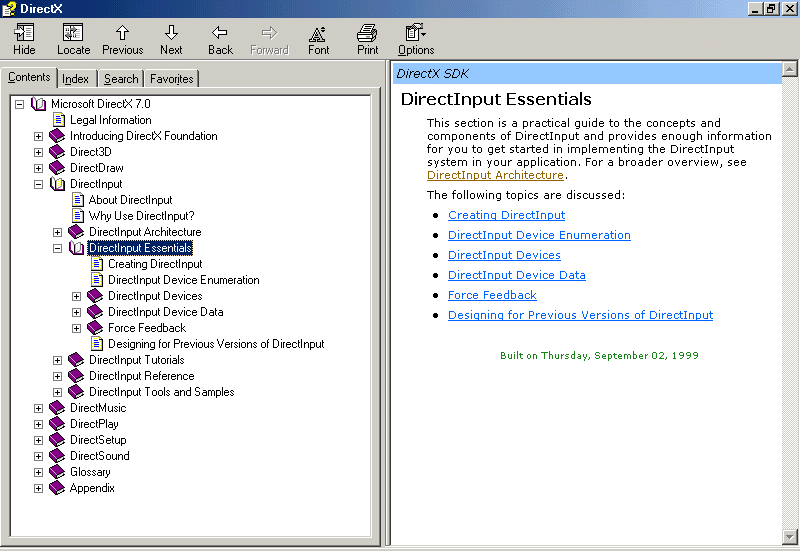Switch to the Index tab
800x551 pixels.
(75, 79)
